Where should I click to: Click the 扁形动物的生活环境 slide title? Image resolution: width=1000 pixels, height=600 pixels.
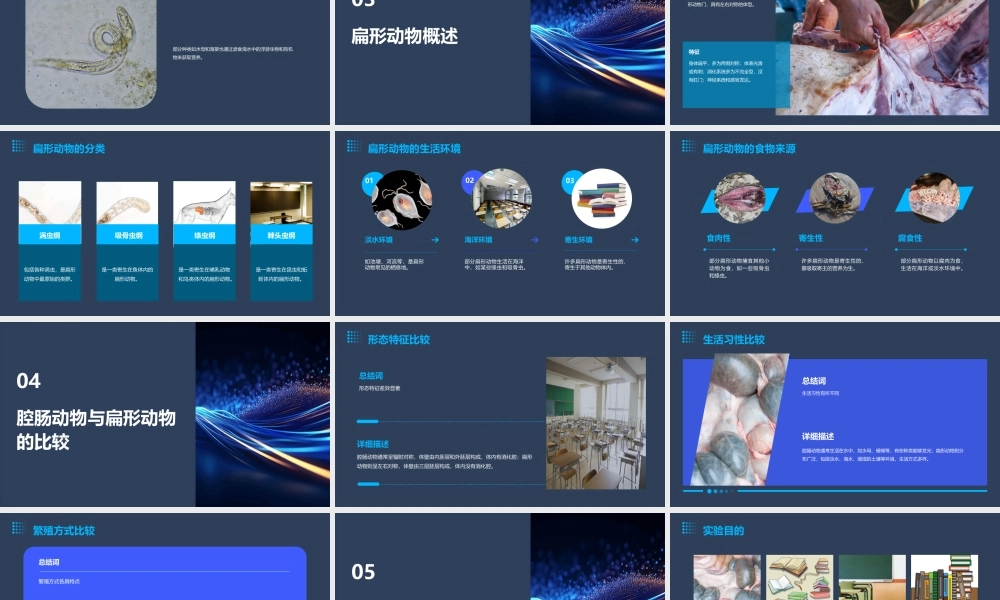414,149
